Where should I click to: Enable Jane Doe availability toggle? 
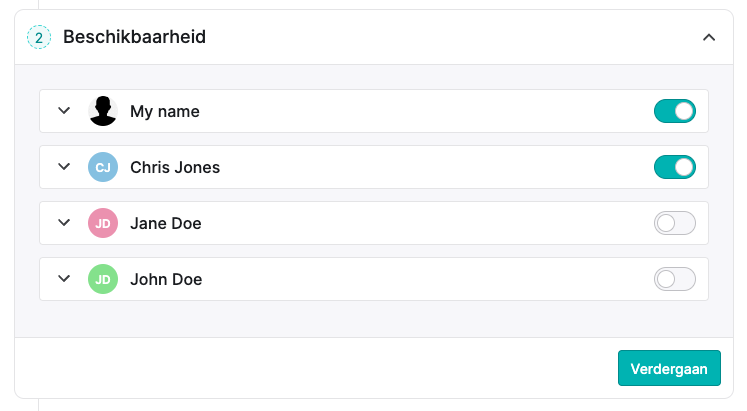[x=675, y=223]
